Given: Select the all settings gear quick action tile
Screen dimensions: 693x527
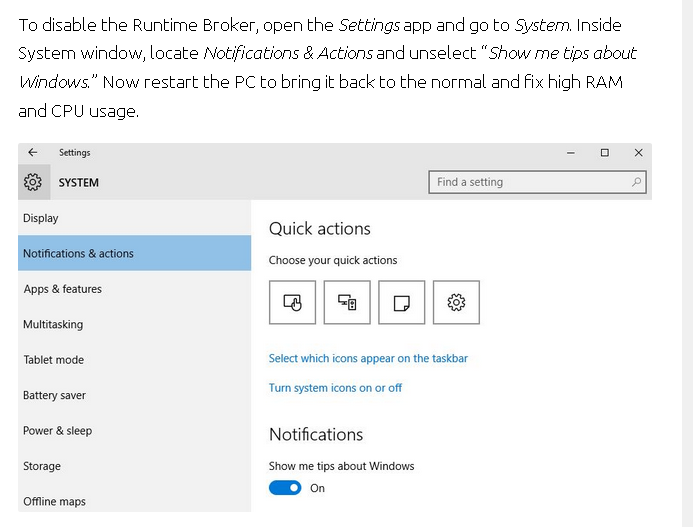Looking at the screenshot, I should (x=456, y=302).
